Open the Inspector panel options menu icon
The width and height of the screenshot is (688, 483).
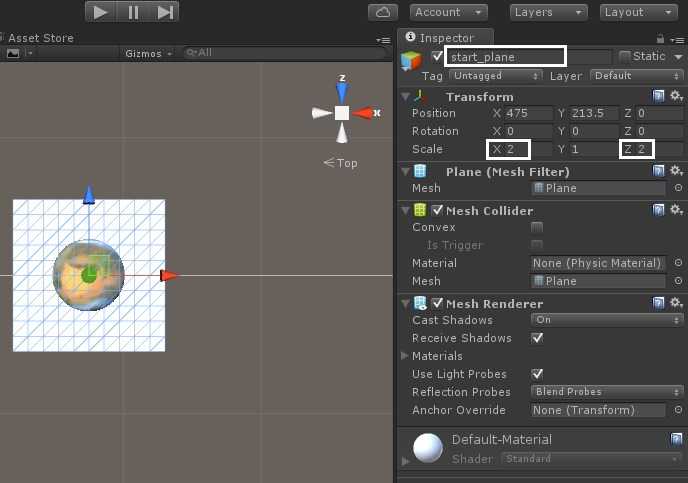coord(677,40)
